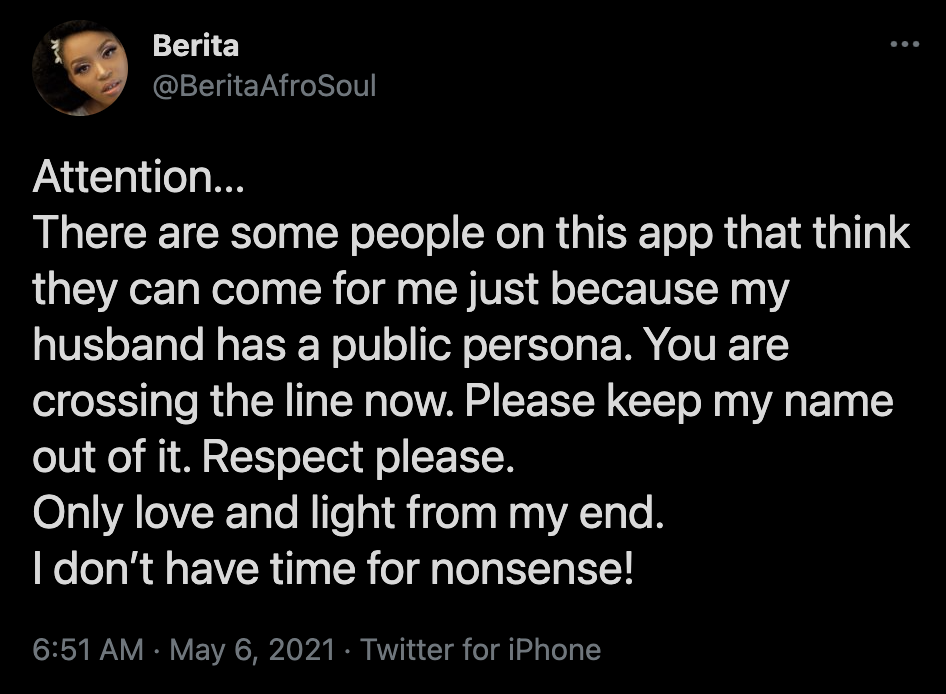
Task: Click the display name Berita
Action: coord(195,46)
